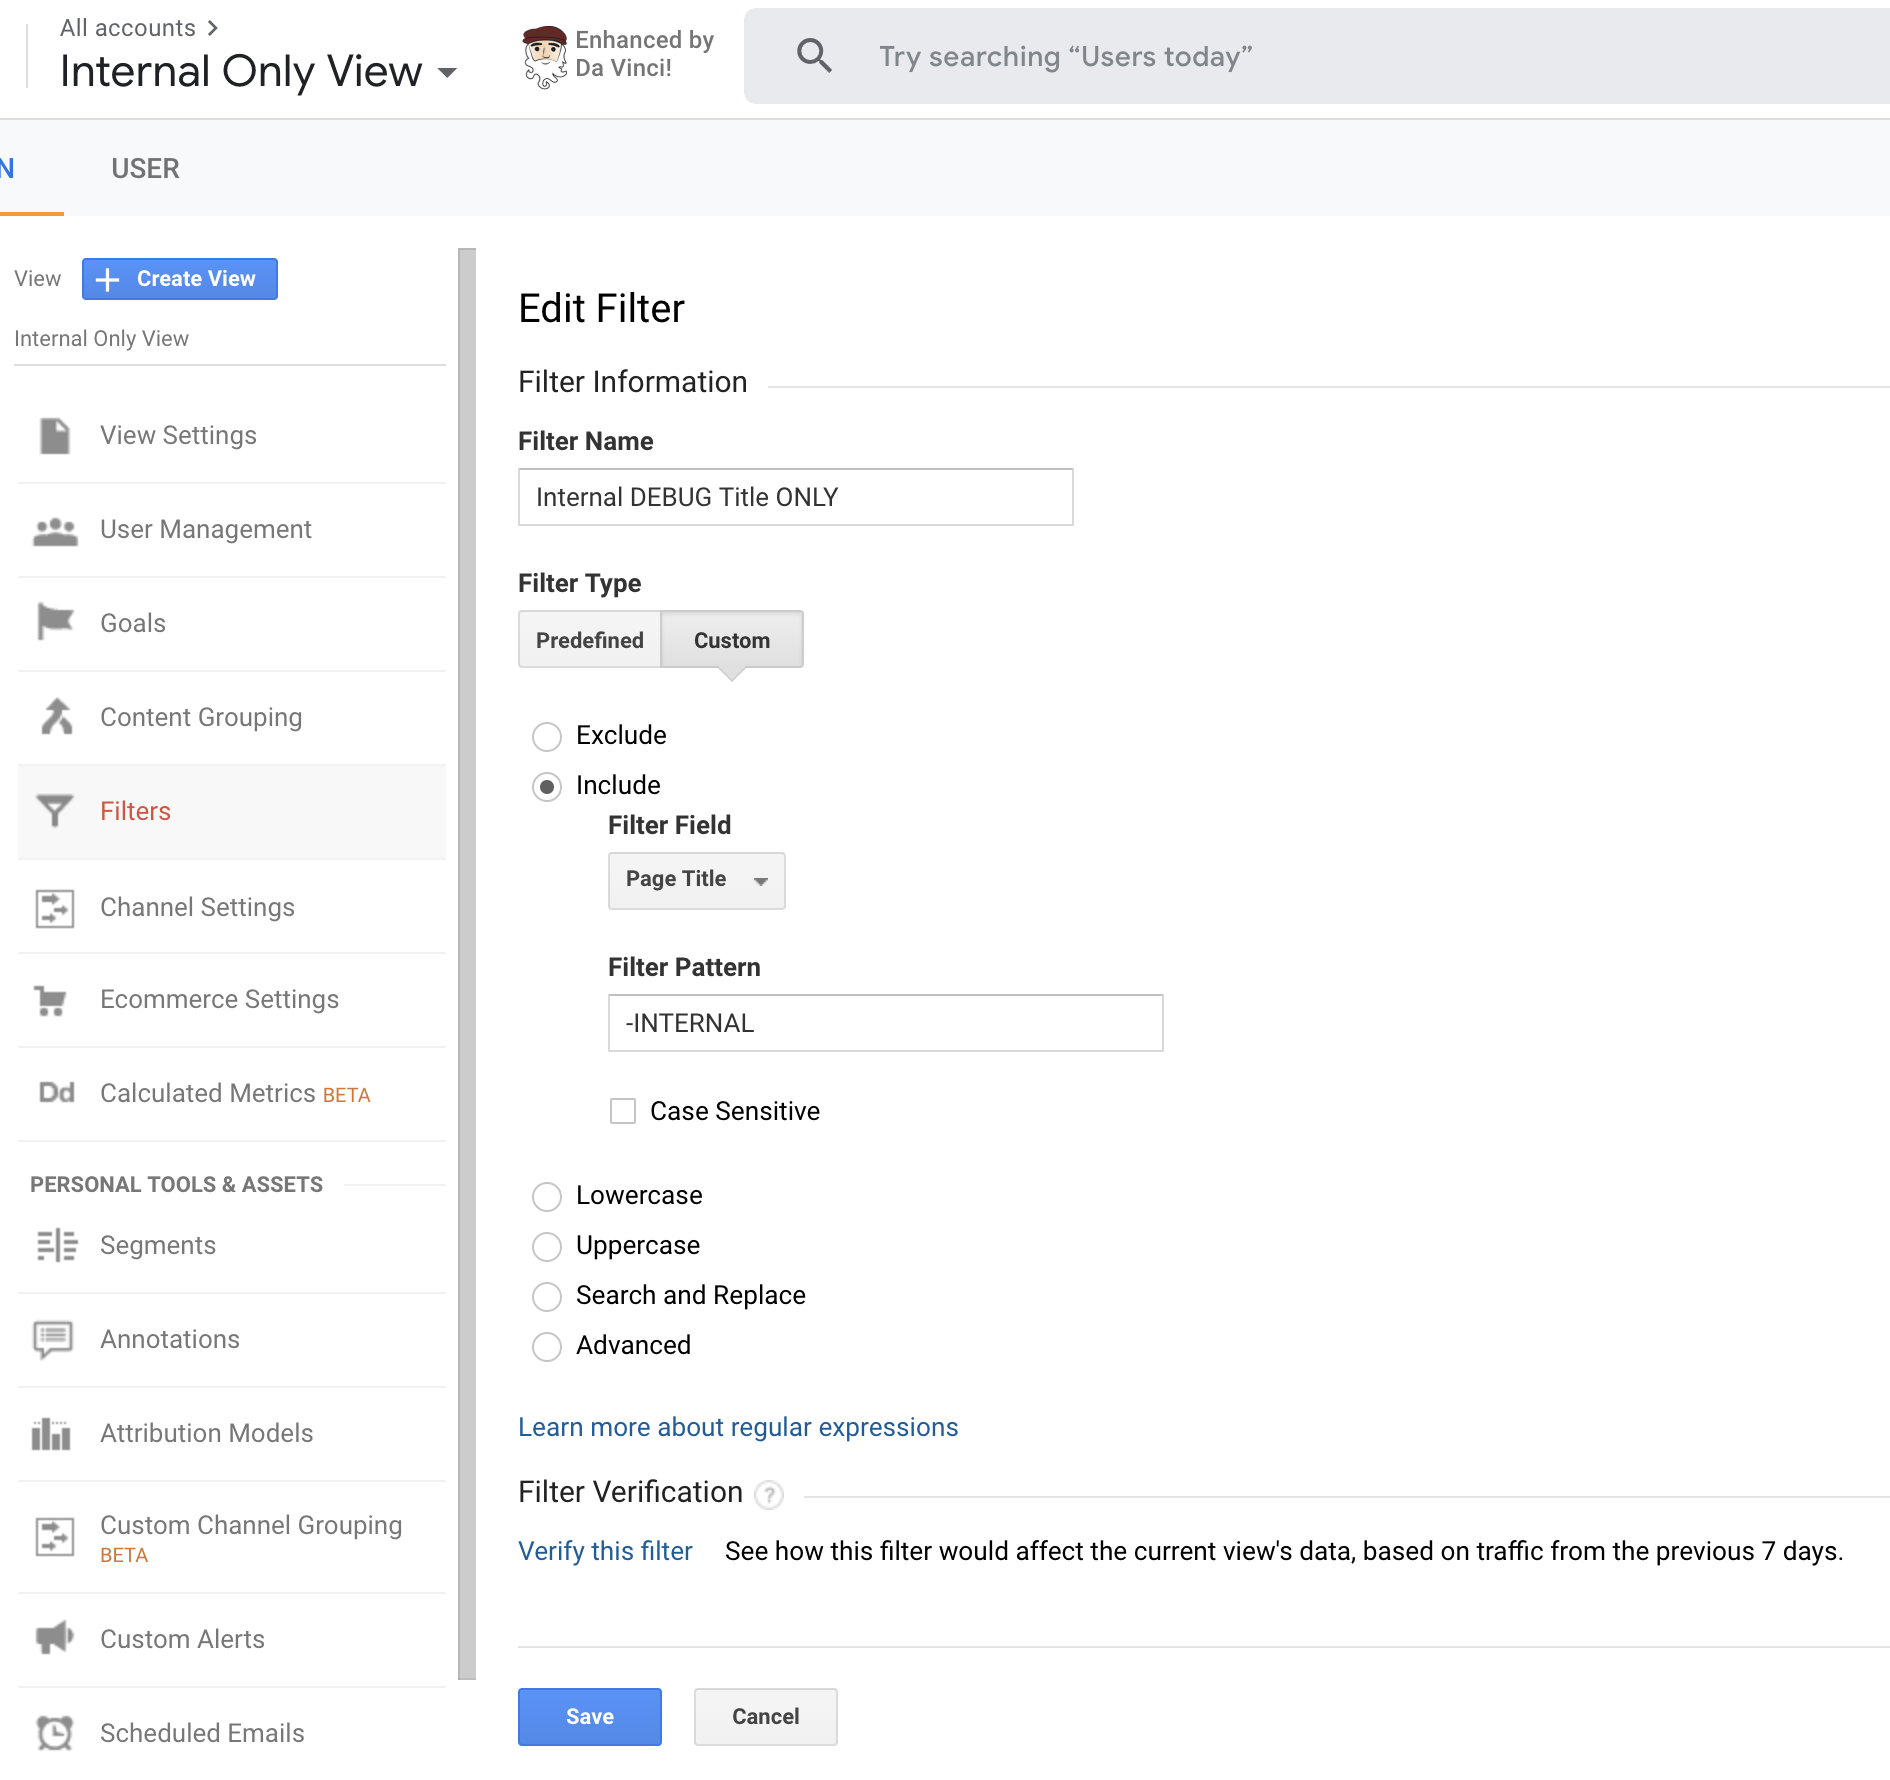Open Segments in the sidebar

click(x=158, y=1245)
